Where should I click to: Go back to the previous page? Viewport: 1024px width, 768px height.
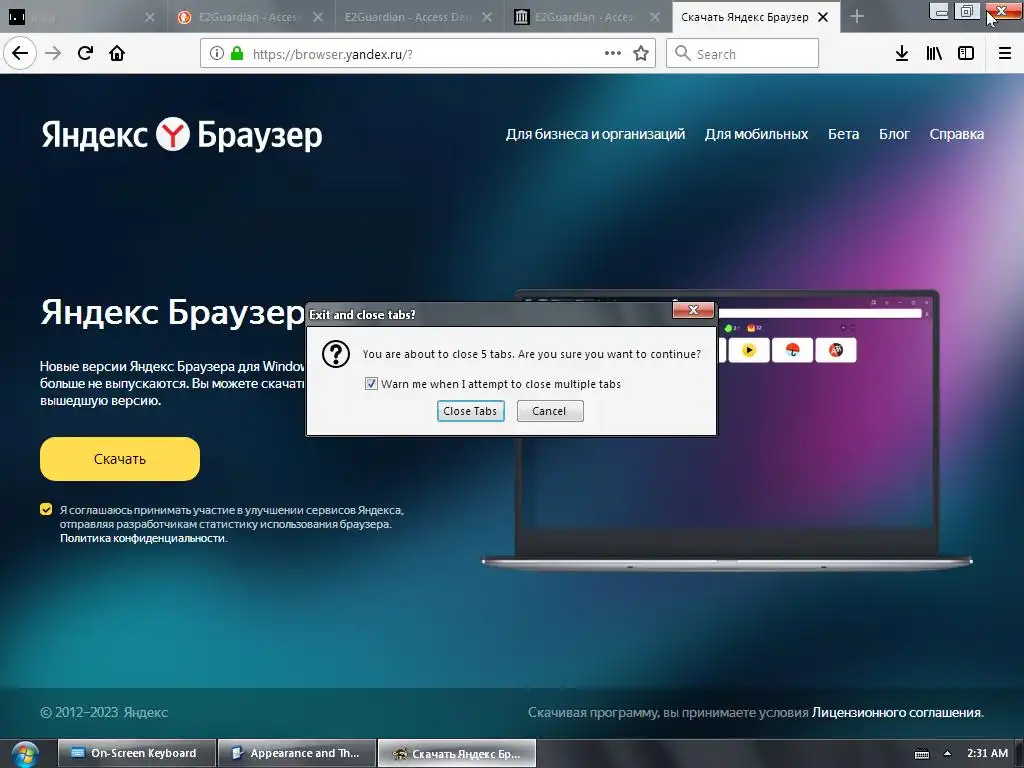[20, 54]
